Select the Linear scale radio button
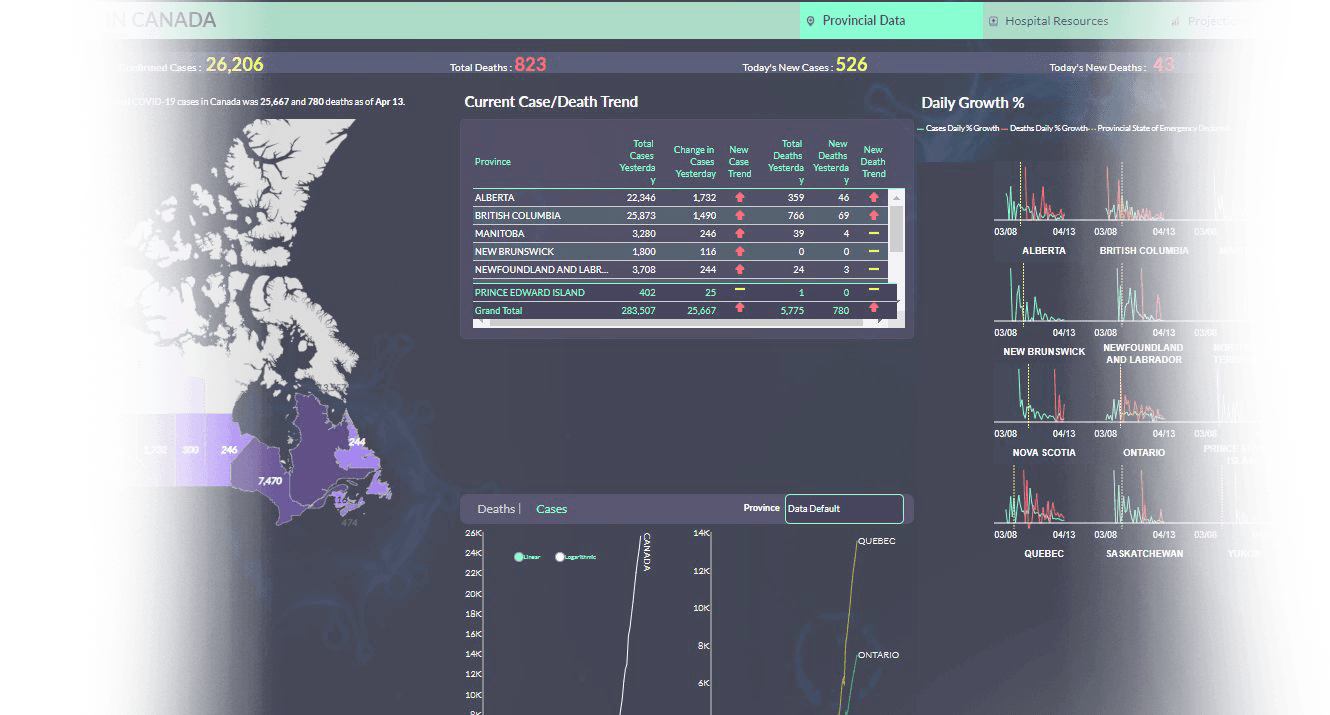 pos(519,557)
